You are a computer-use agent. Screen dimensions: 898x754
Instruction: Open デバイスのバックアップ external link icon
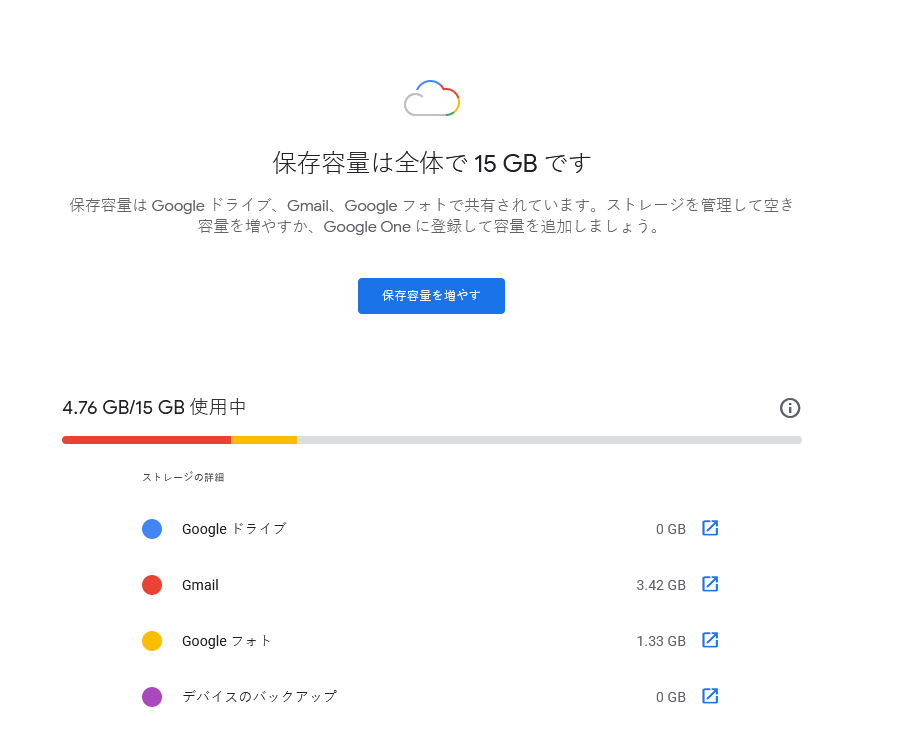710,696
